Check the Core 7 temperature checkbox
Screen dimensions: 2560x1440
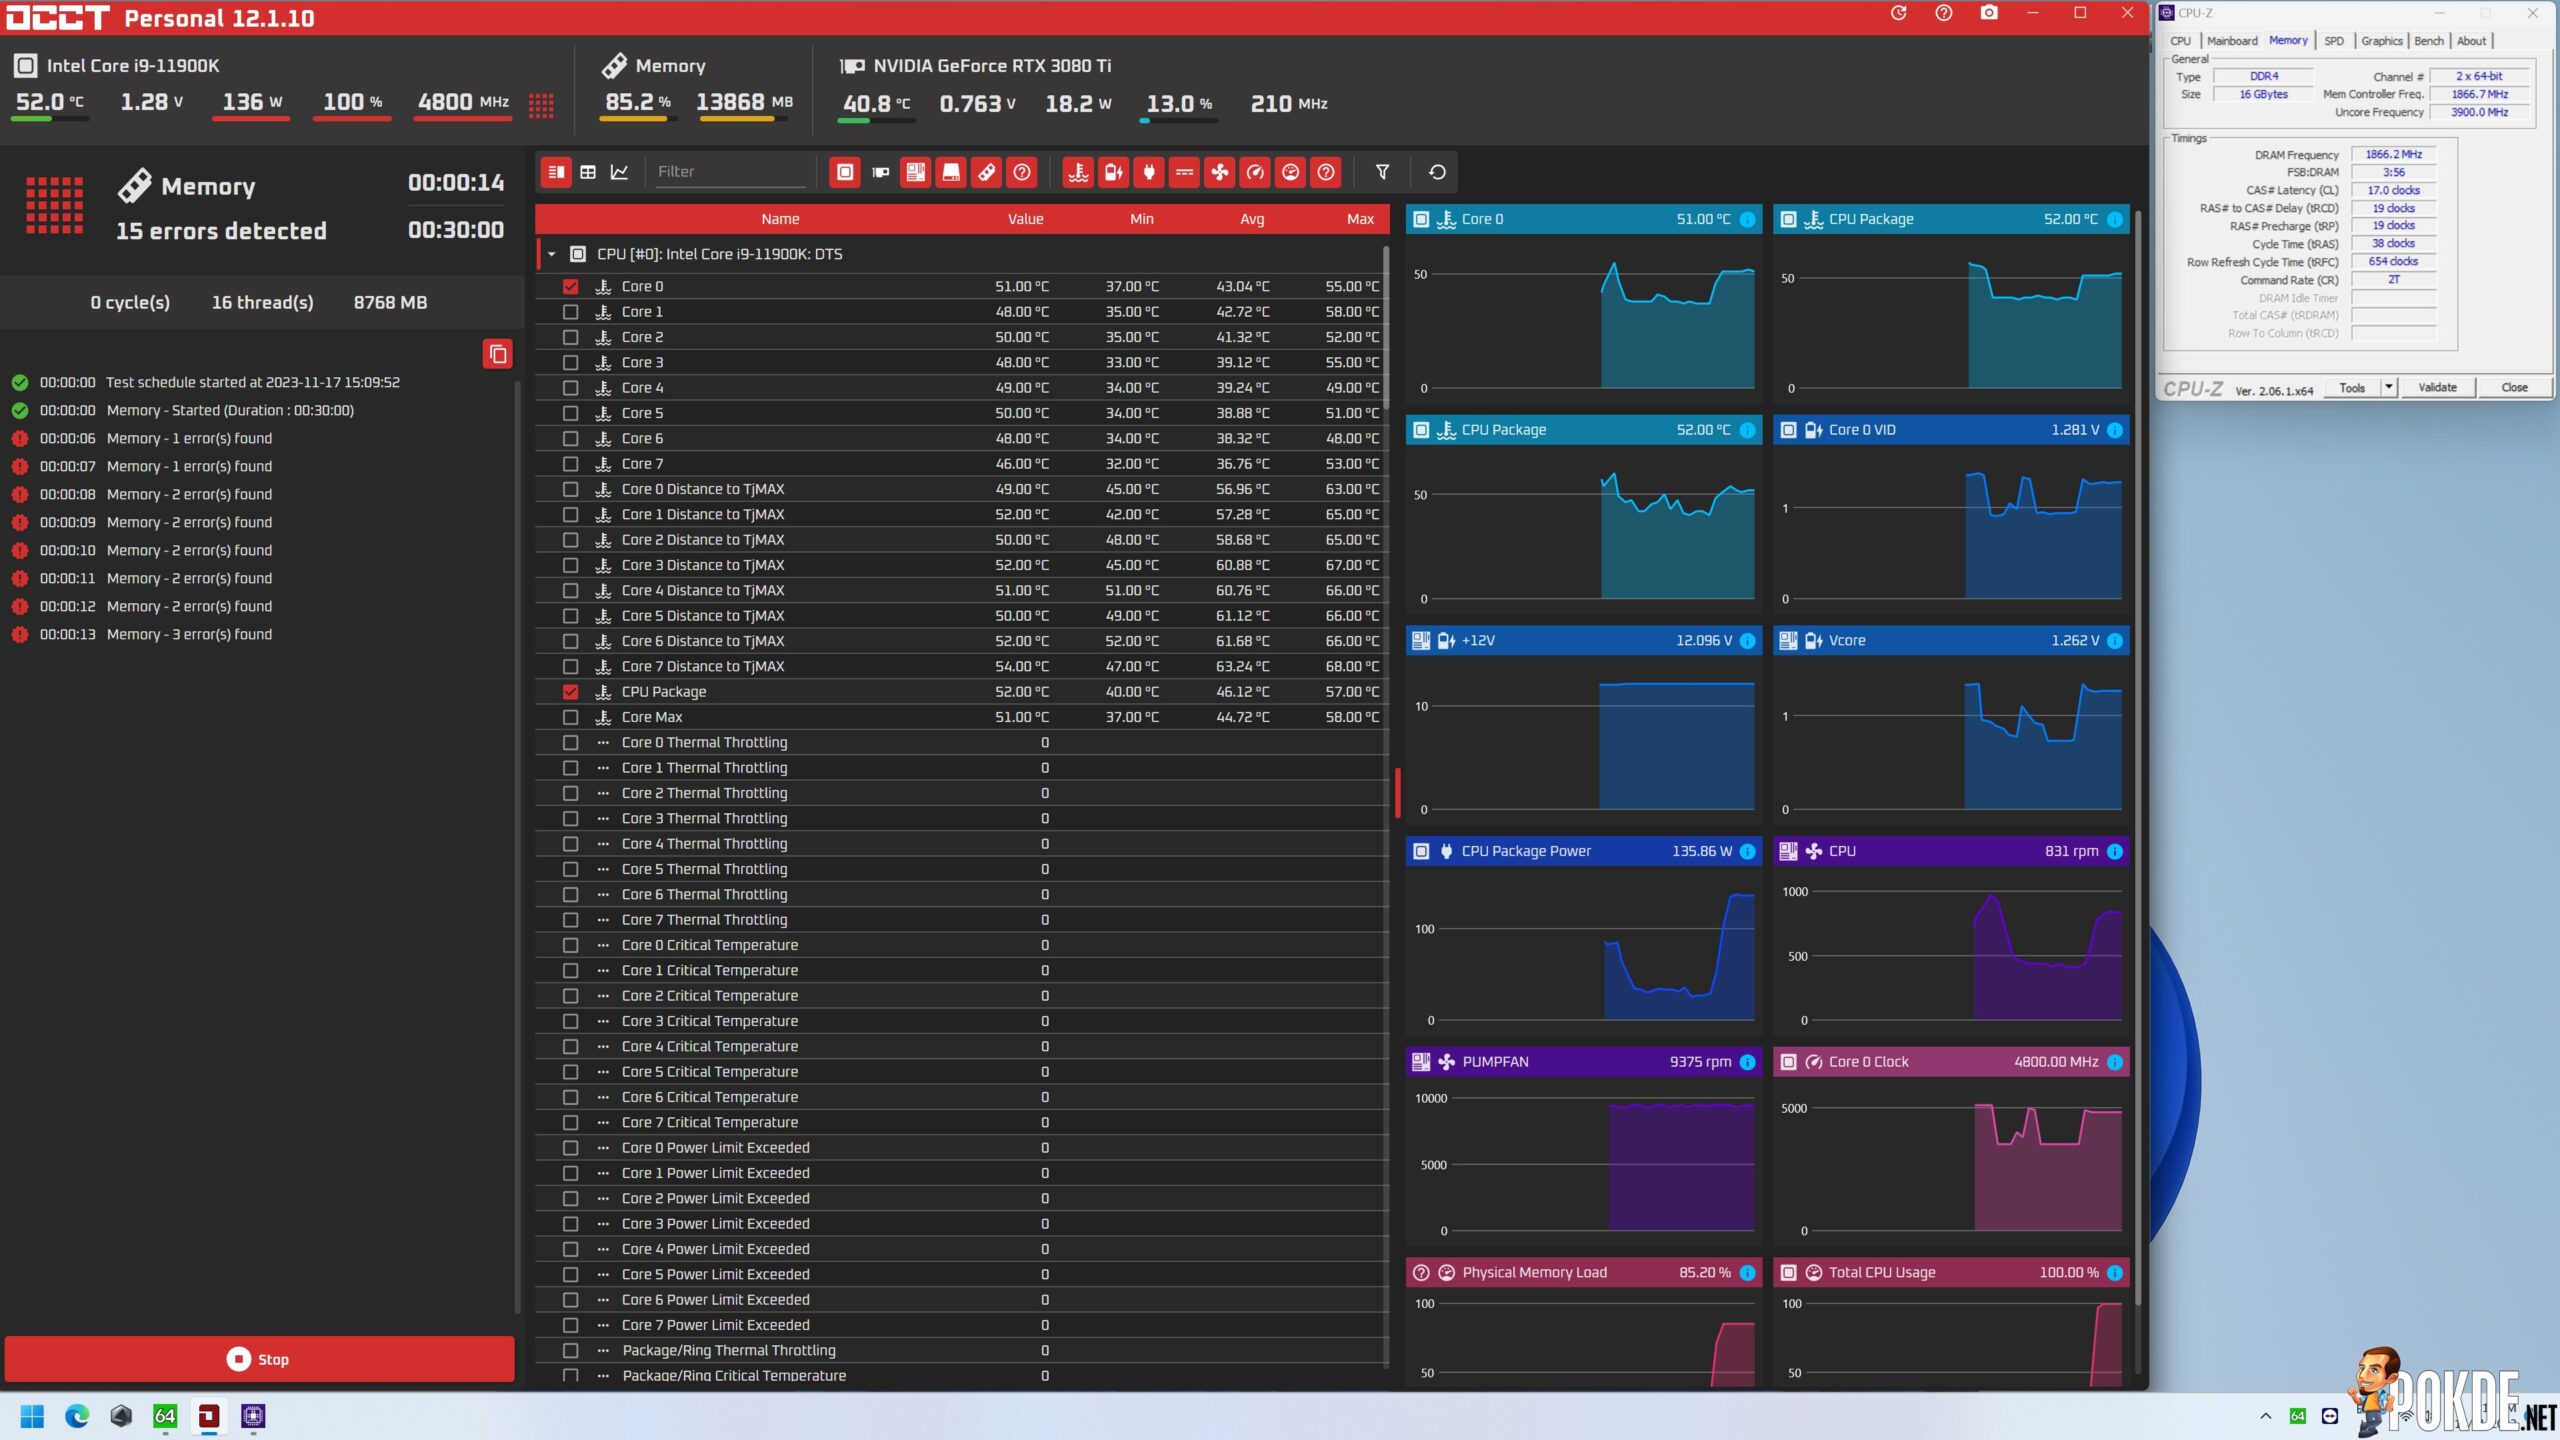click(x=570, y=464)
